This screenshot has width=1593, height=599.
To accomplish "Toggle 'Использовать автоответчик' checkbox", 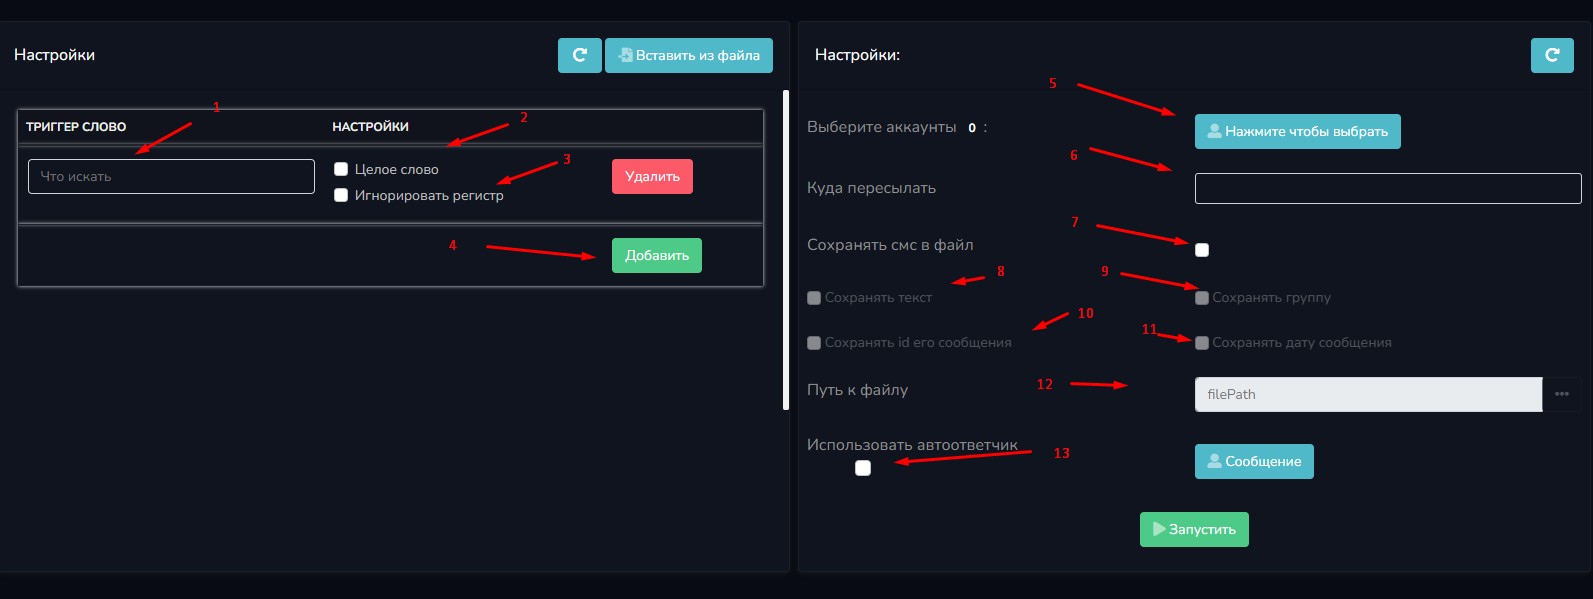I will (863, 468).
